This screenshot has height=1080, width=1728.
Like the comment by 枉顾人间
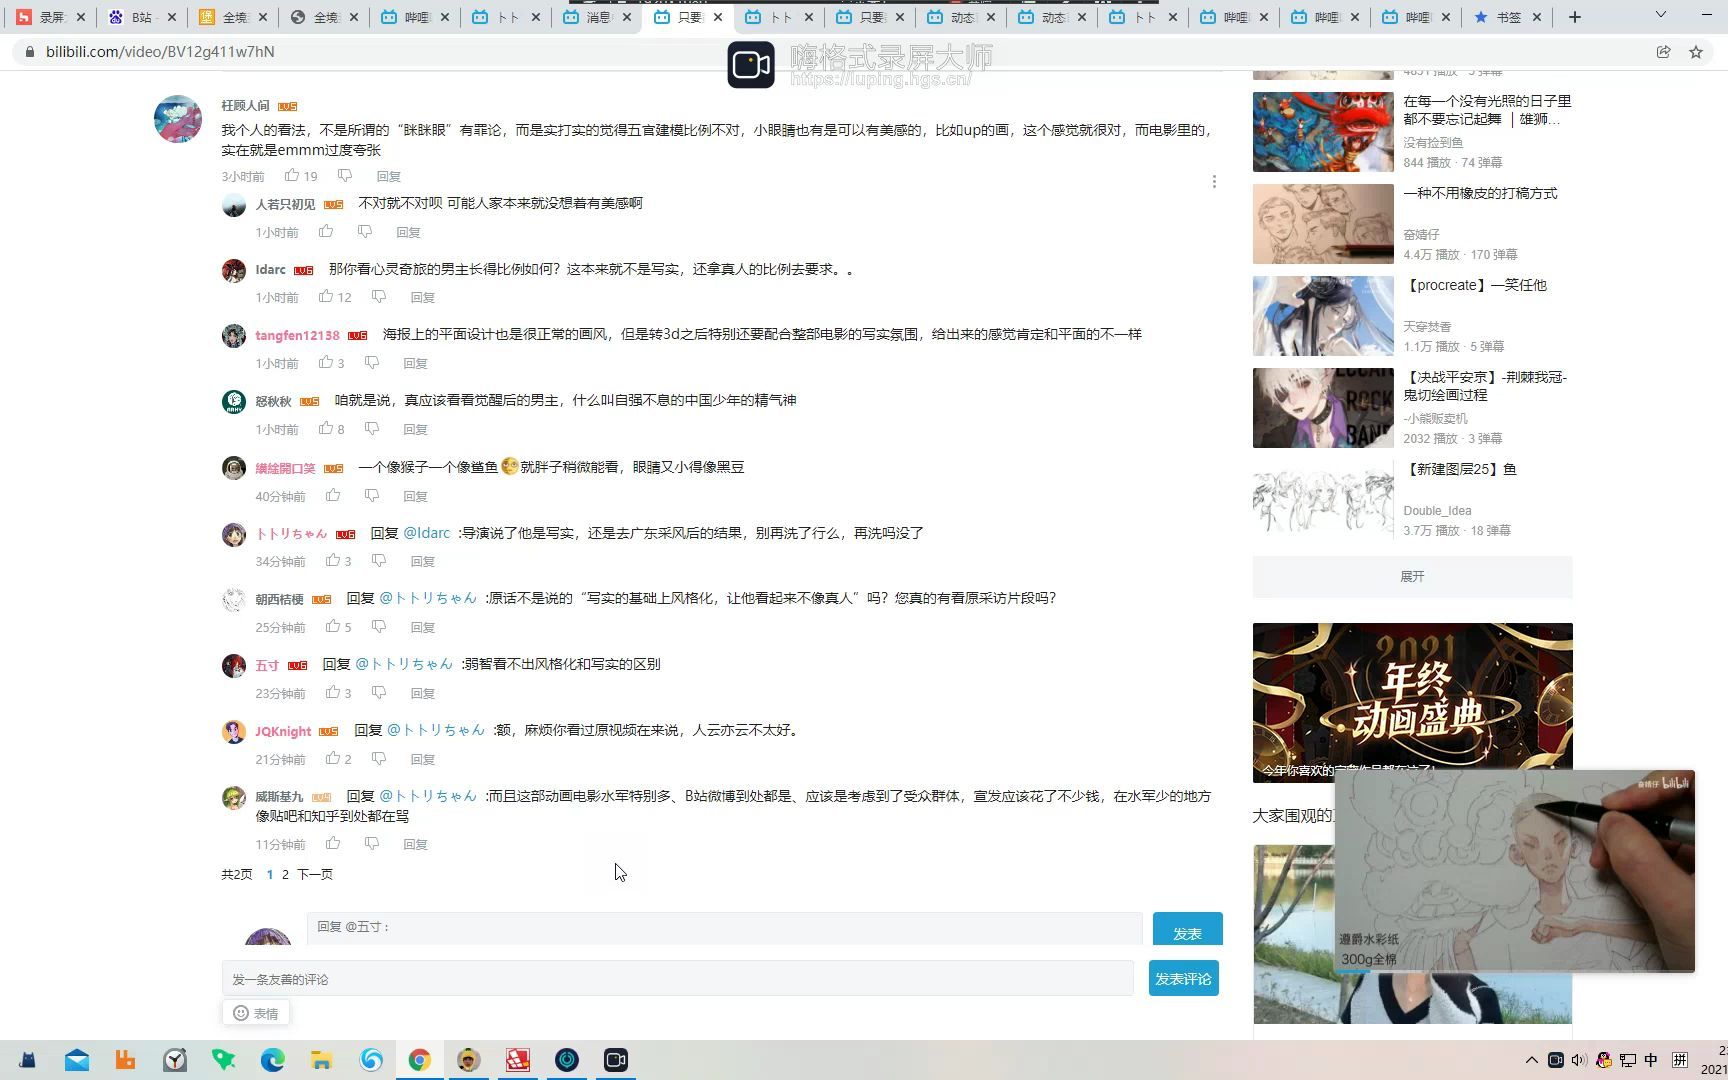point(292,176)
